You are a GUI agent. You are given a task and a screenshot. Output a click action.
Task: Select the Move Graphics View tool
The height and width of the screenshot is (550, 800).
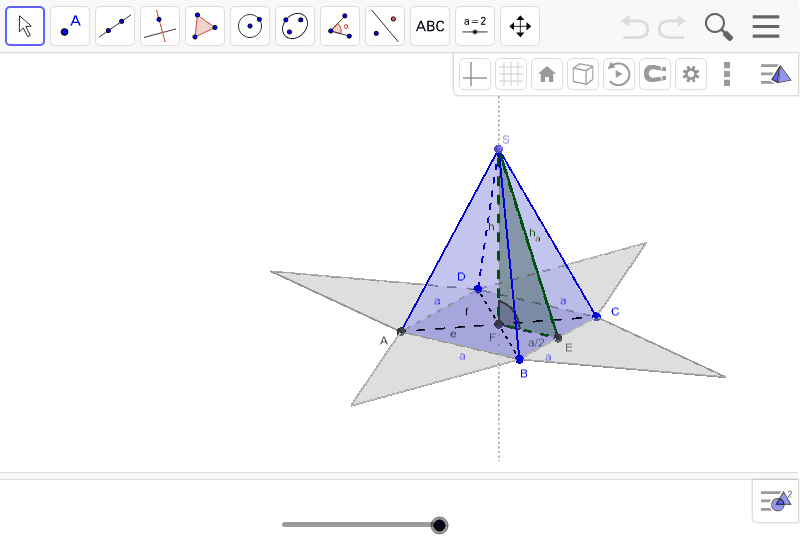pyautogui.click(x=520, y=26)
